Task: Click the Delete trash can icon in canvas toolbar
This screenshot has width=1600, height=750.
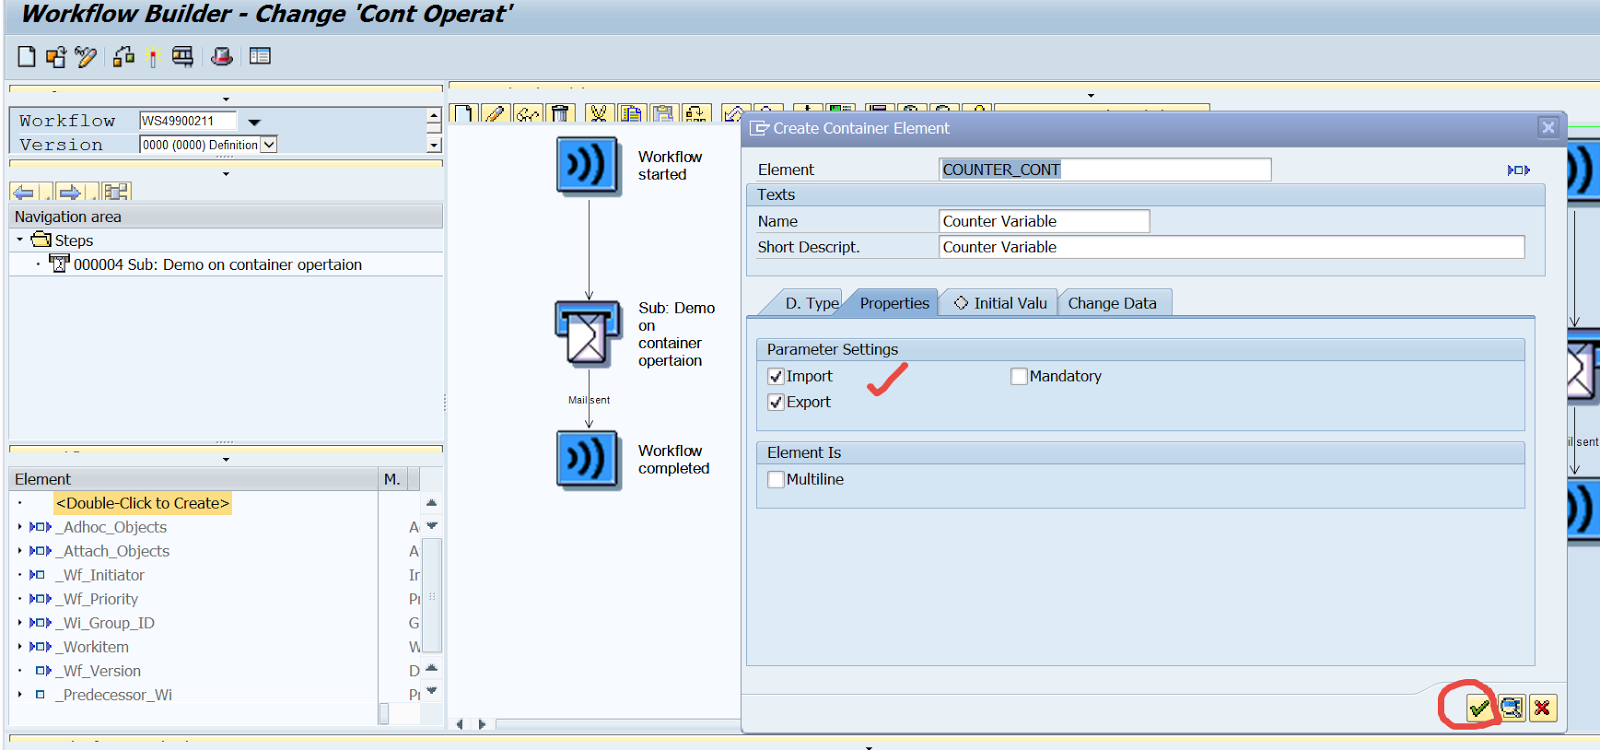Action: point(561,113)
